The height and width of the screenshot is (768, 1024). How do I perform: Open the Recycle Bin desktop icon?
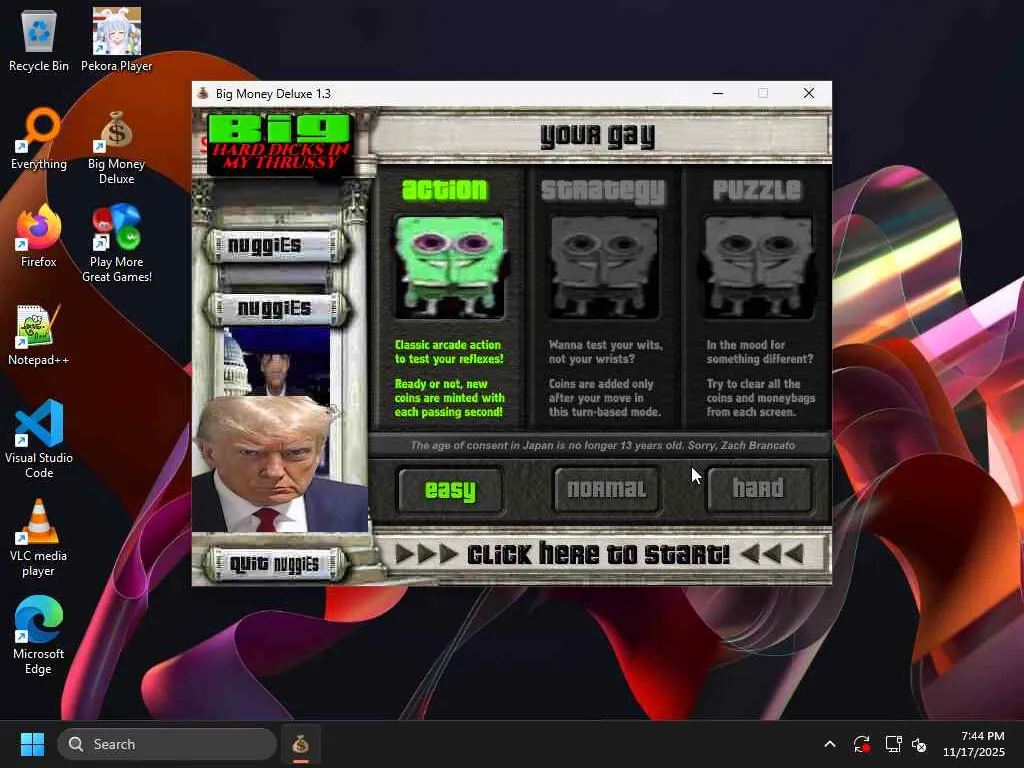(39, 40)
